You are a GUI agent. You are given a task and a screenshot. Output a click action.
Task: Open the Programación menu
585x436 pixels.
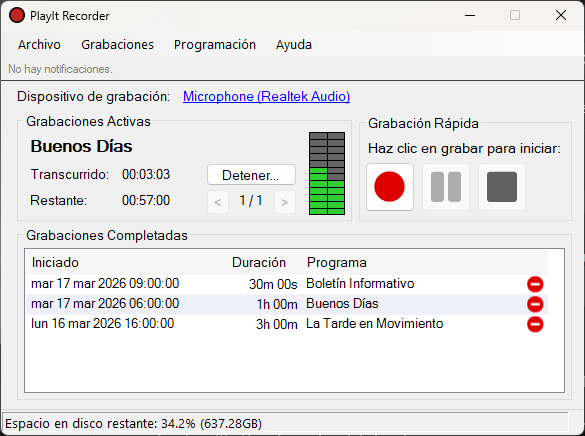point(215,45)
